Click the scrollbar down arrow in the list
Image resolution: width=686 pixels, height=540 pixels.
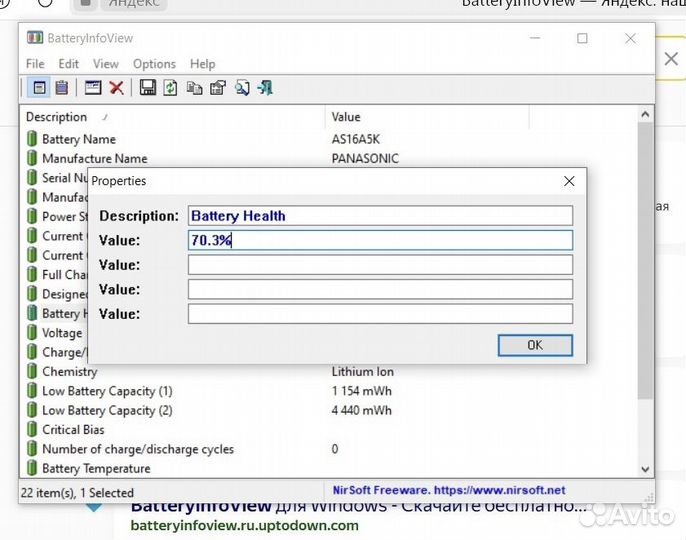pos(646,468)
